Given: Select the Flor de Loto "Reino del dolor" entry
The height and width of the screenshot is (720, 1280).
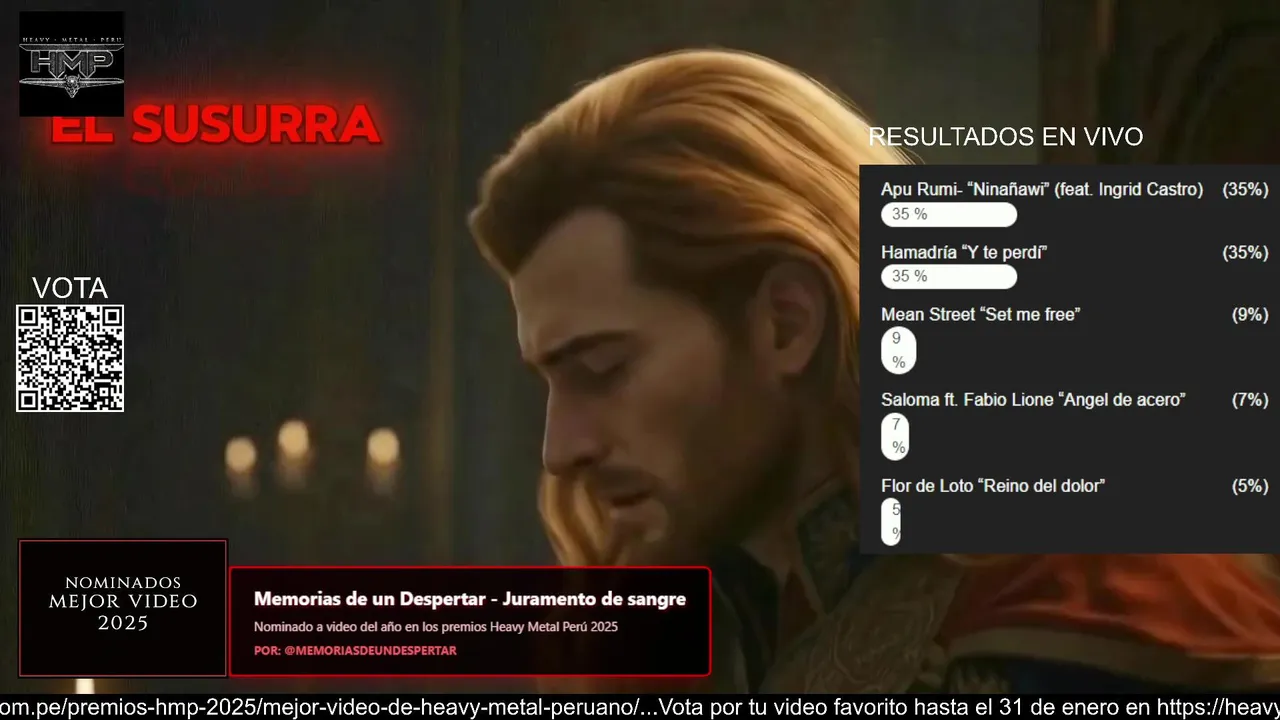Looking at the screenshot, I should 993,485.
